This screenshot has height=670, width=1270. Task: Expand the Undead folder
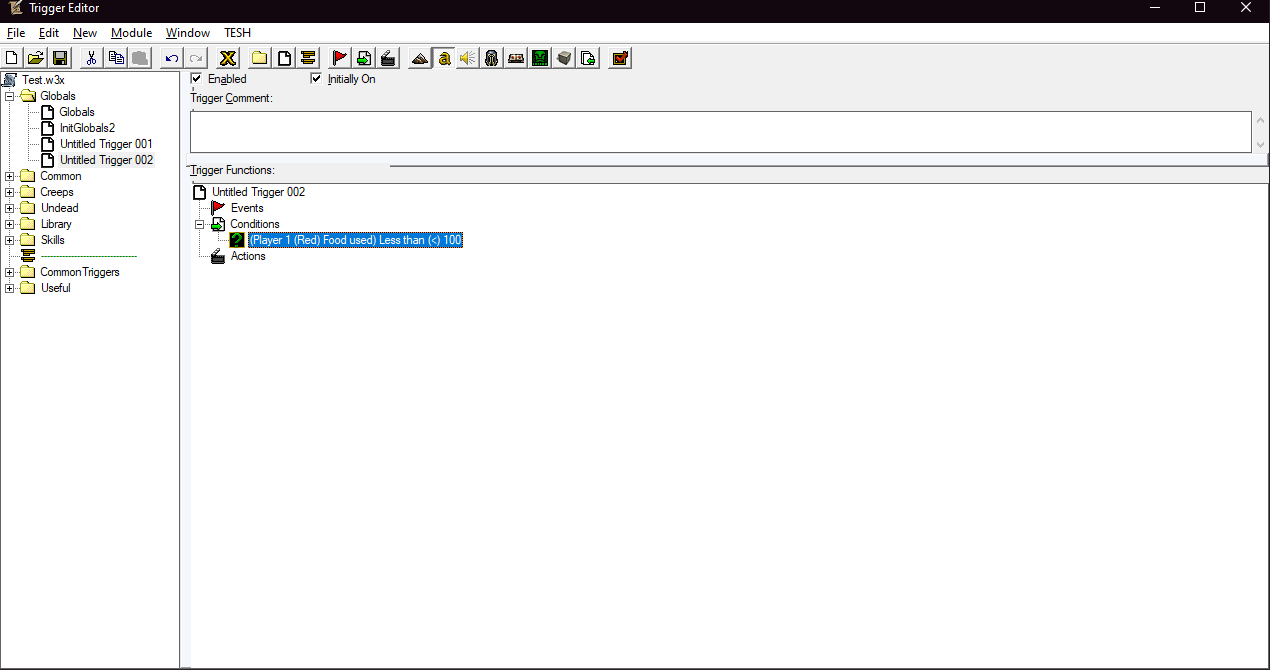click(10, 208)
